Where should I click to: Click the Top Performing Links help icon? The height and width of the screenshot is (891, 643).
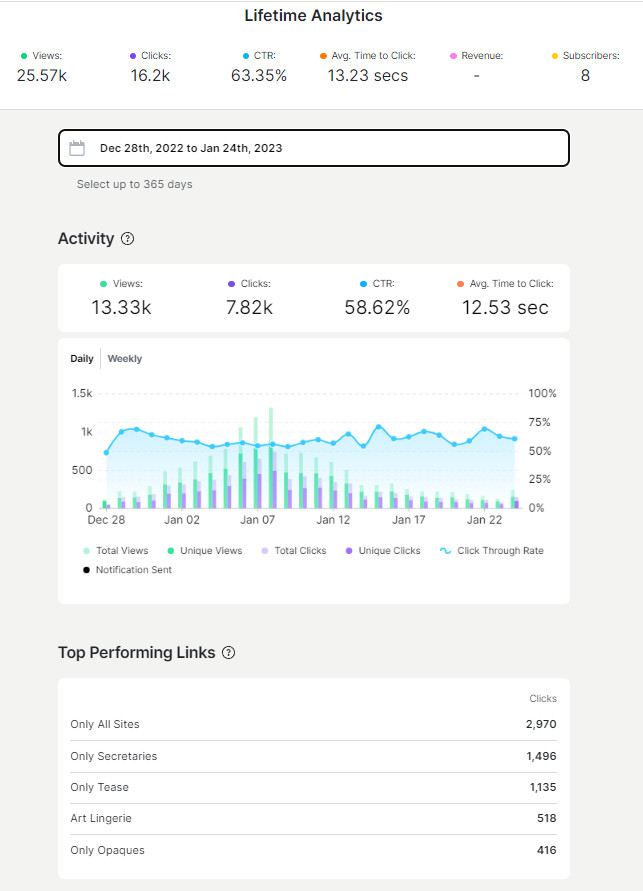tap(228, 653)
